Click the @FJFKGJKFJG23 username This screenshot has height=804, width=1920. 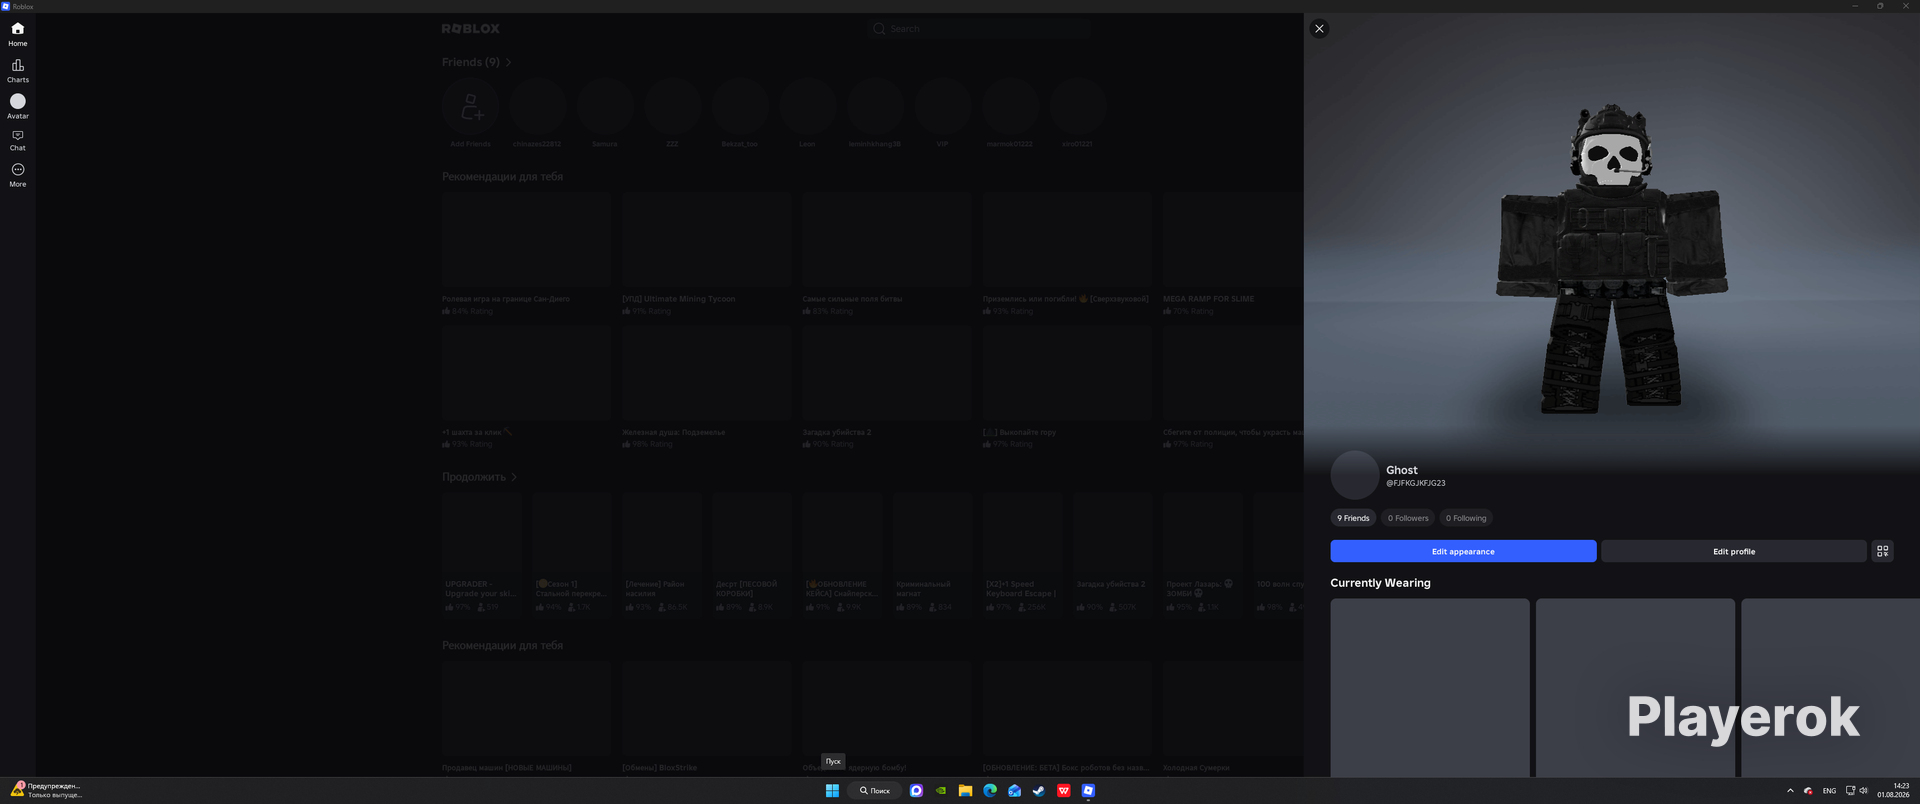click(1416, 483)
